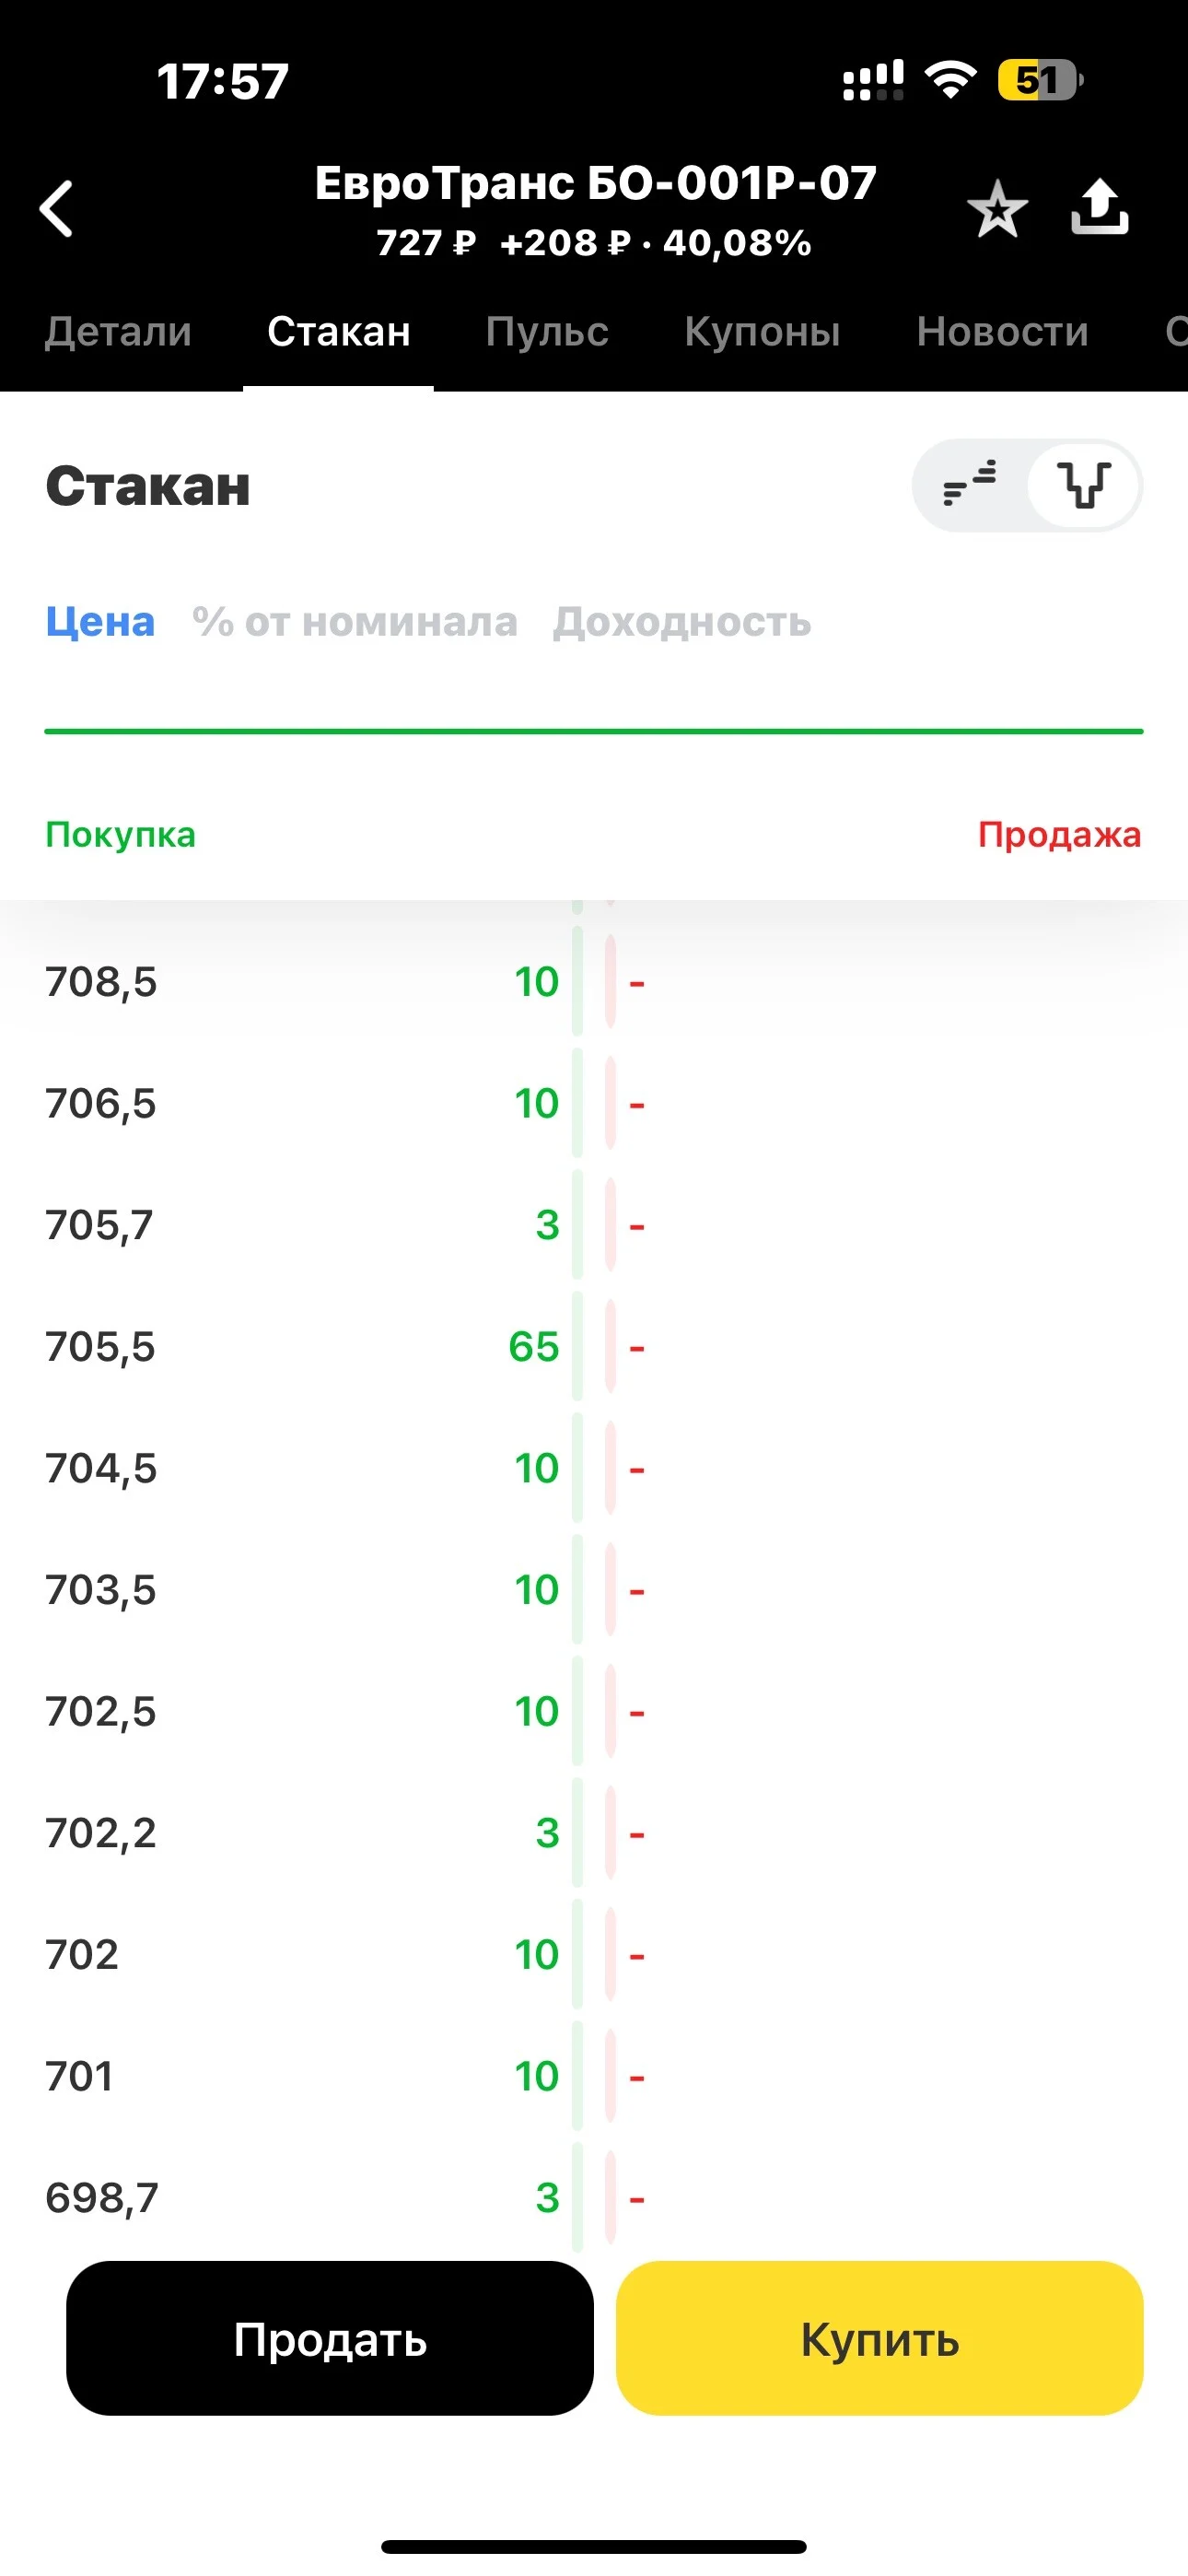
Task: Select the glass-shaped order book view
Action: 1085,485
